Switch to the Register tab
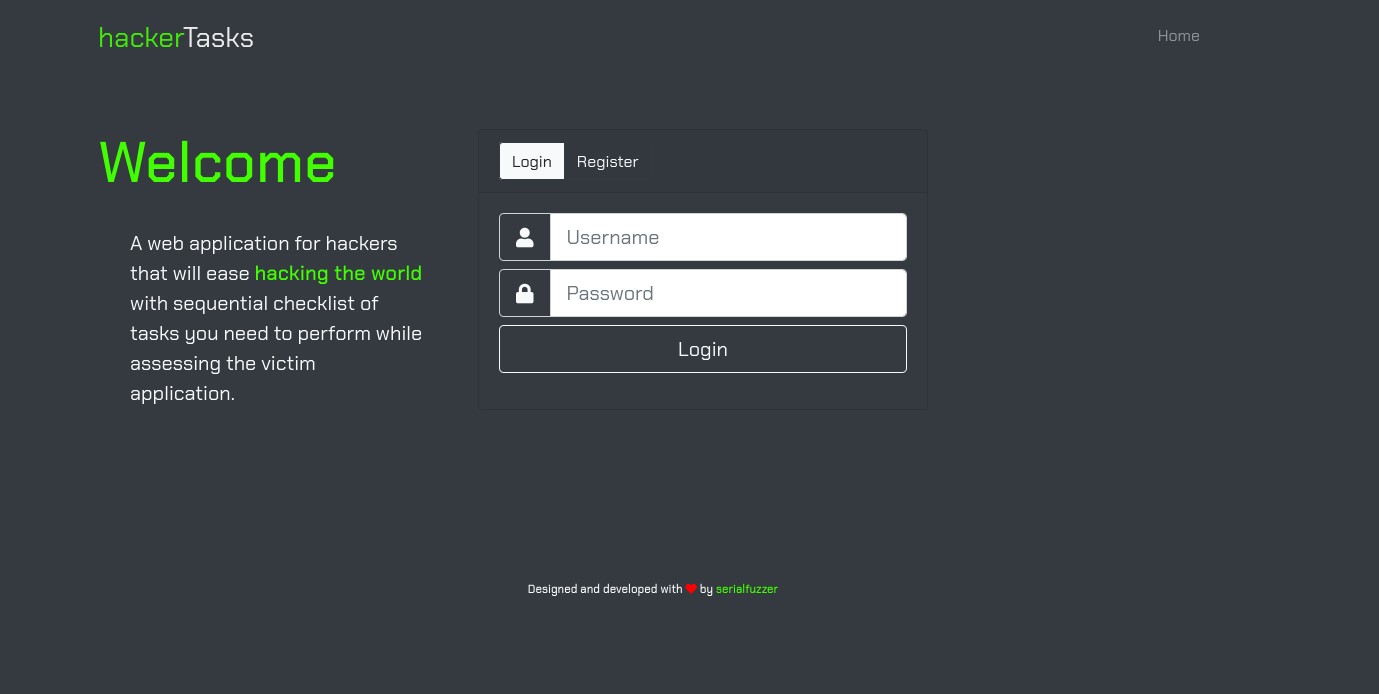Viewport: 1379px width, 694px height. (x=607, y=161)
